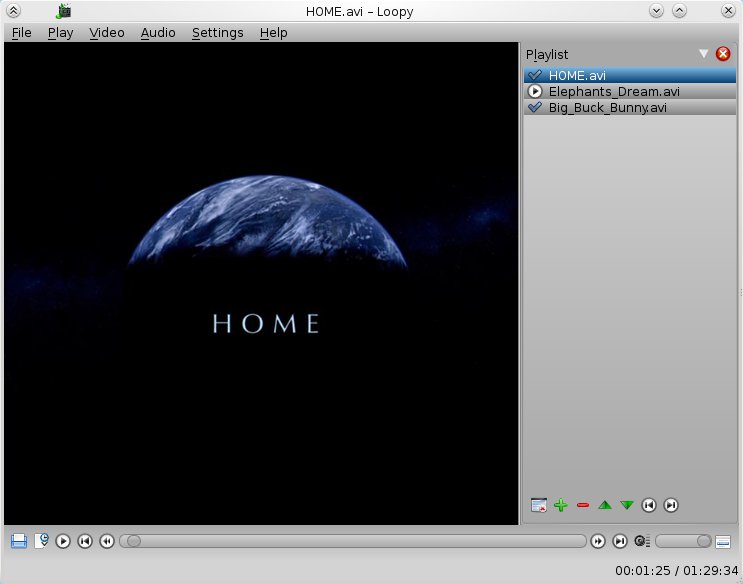743x584 pixels.
Task: Click next-track button in the playlist panel
Action: 671,505
